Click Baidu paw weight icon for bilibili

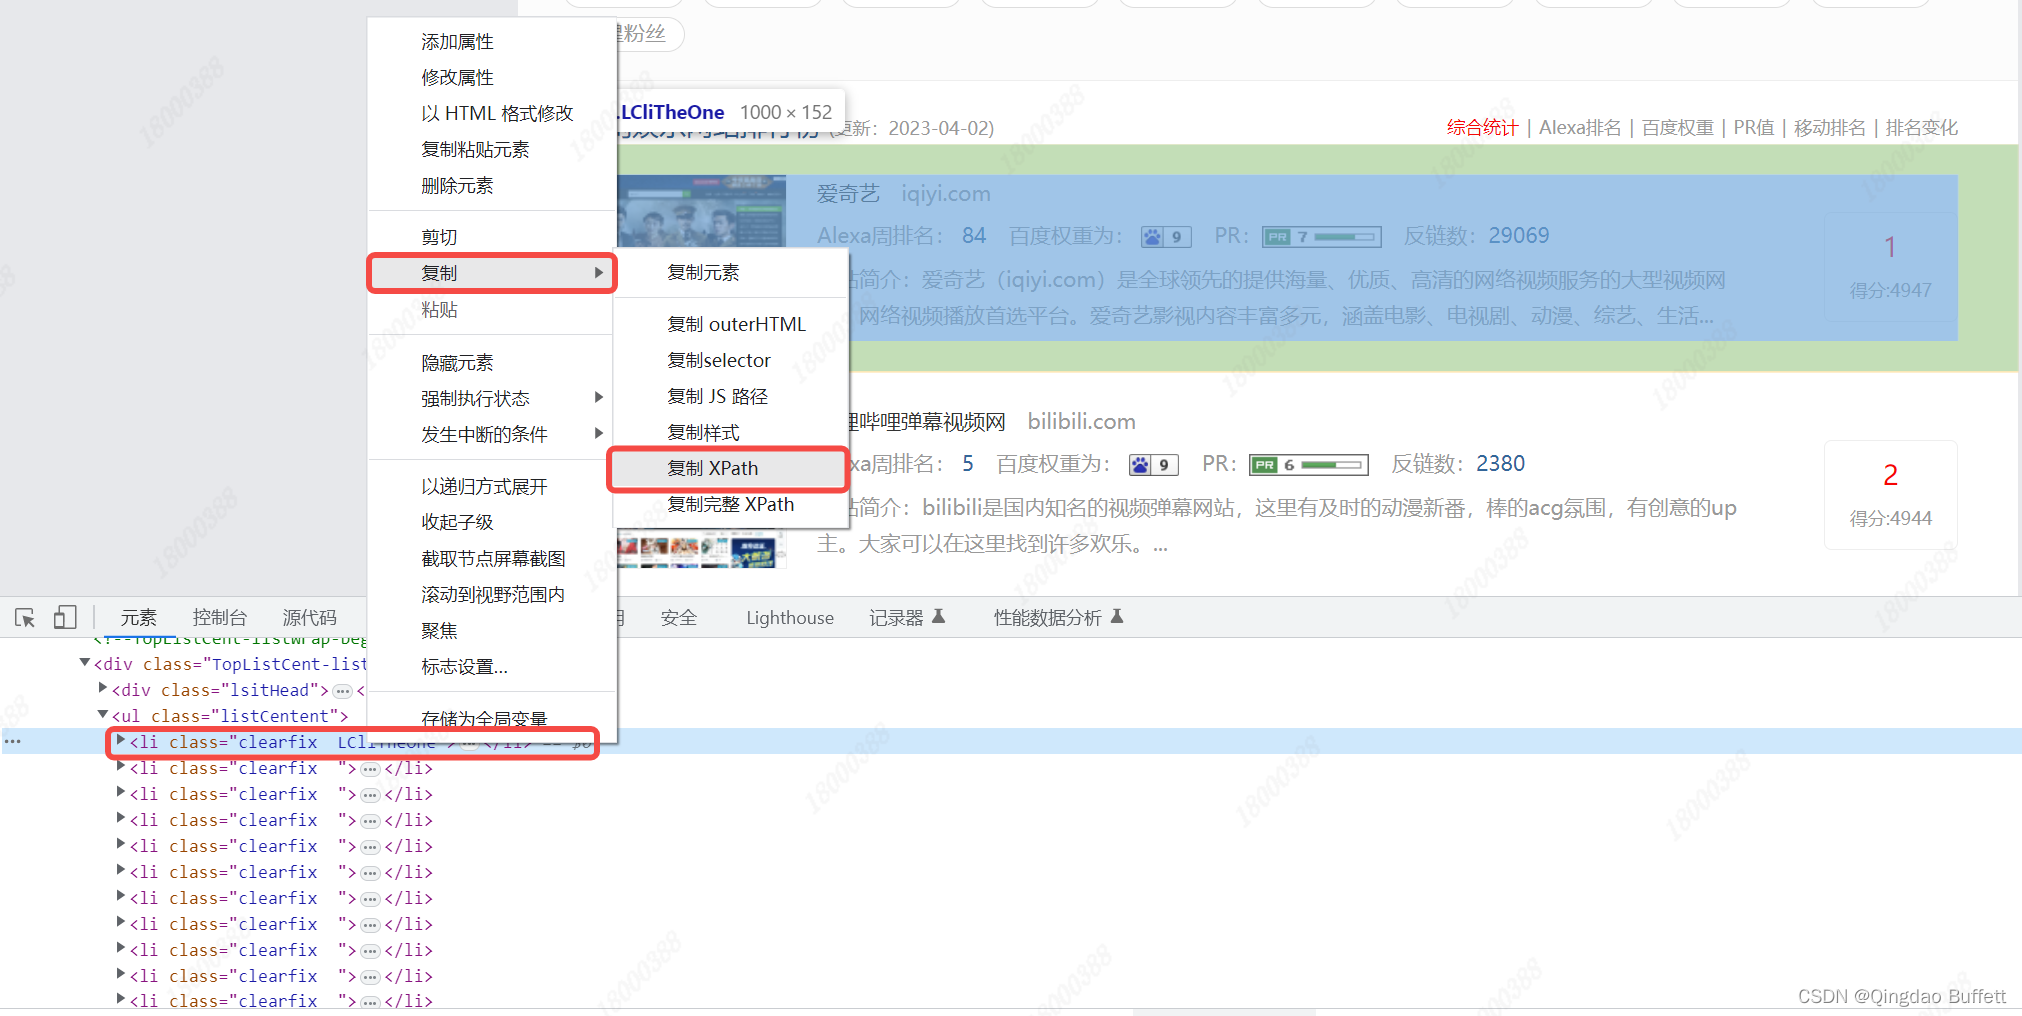[x=1154, y=465]
